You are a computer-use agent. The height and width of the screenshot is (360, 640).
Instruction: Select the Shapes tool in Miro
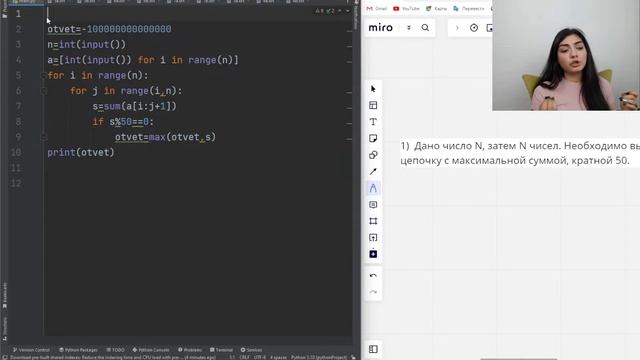pos(373,155)
